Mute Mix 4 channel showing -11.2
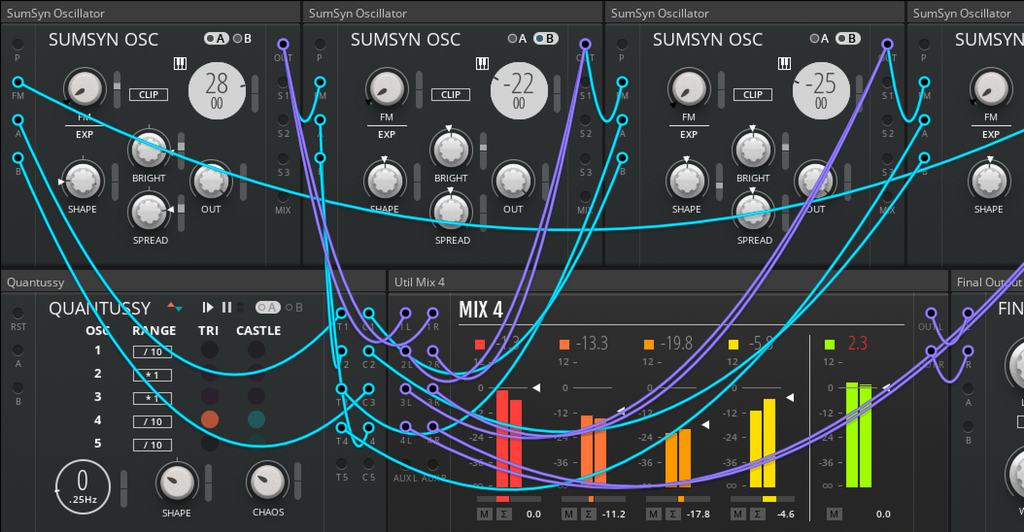 [x=569, y=514]
